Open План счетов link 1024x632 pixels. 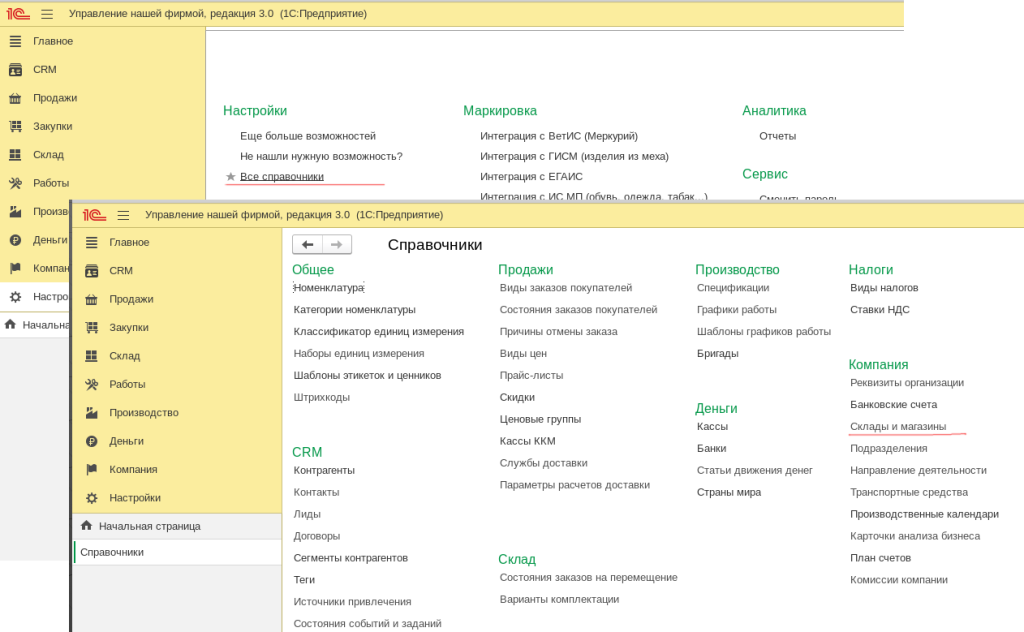point(880,558)
